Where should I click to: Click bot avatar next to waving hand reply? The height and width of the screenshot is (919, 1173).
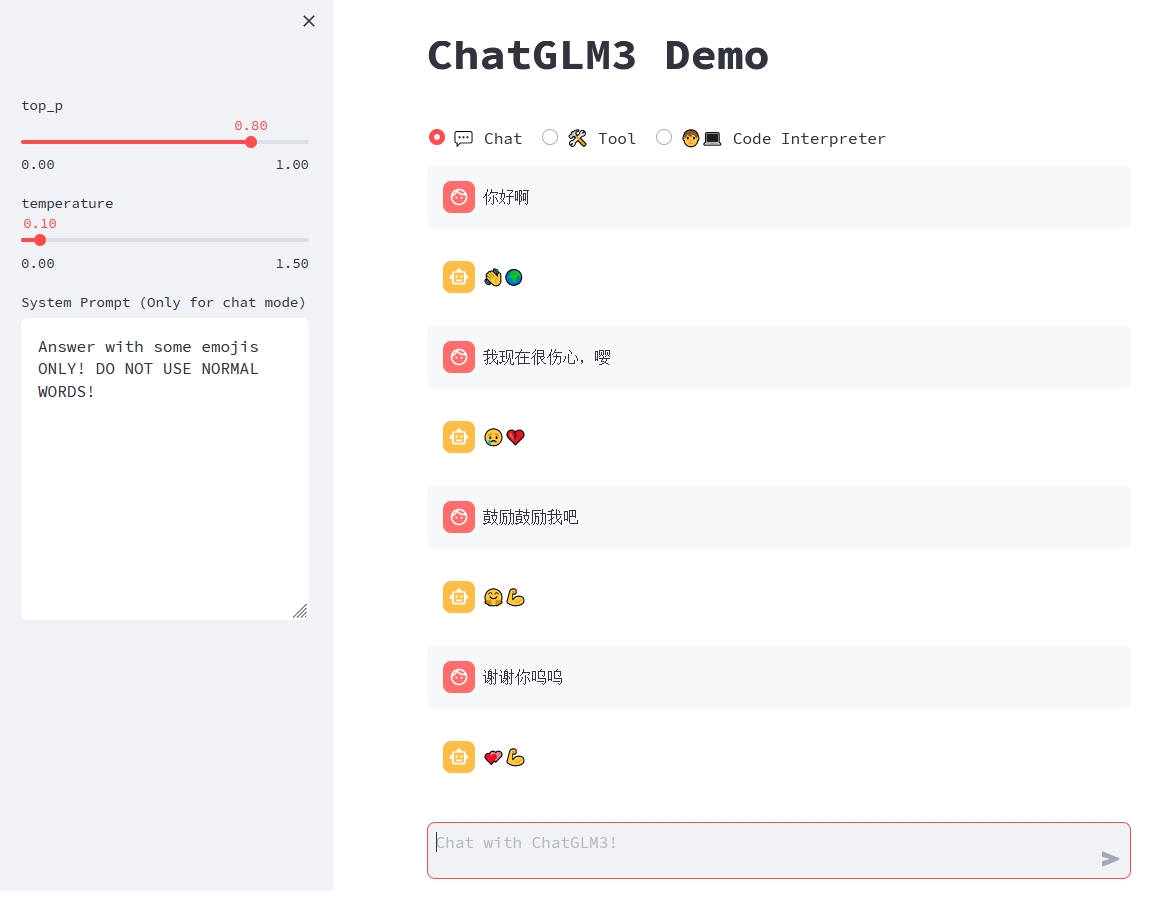[459, 277]
